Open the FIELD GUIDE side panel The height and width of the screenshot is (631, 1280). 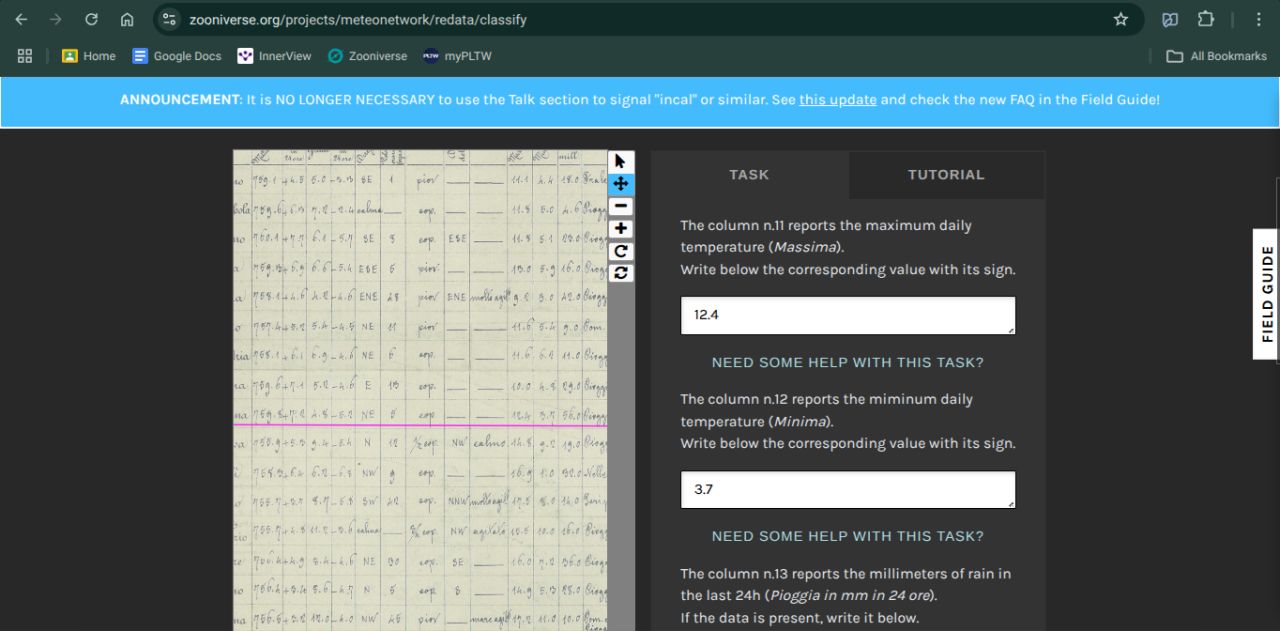(1267, 294)
